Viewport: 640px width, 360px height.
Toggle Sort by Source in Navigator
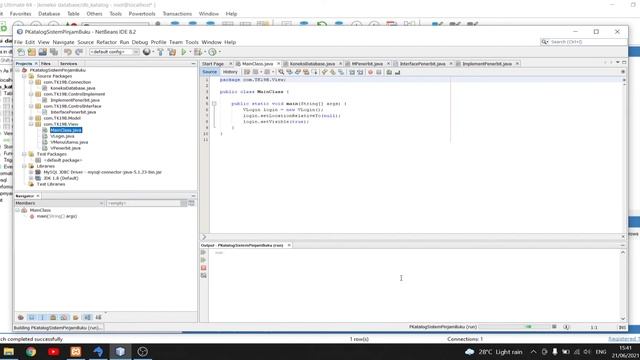(x=98, y=317)
